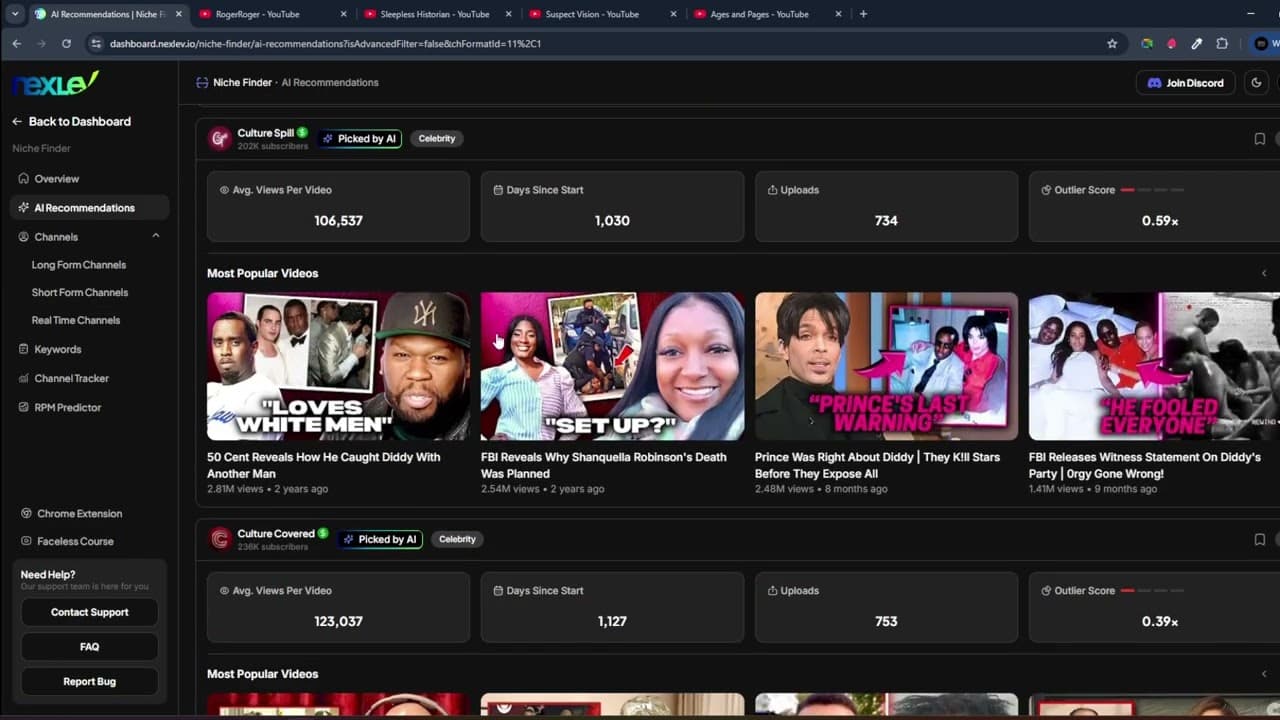Open 50 Cent Diddy video thumbnail
The width and height of the screenshot is (1280, 720).
click(338, 366)
